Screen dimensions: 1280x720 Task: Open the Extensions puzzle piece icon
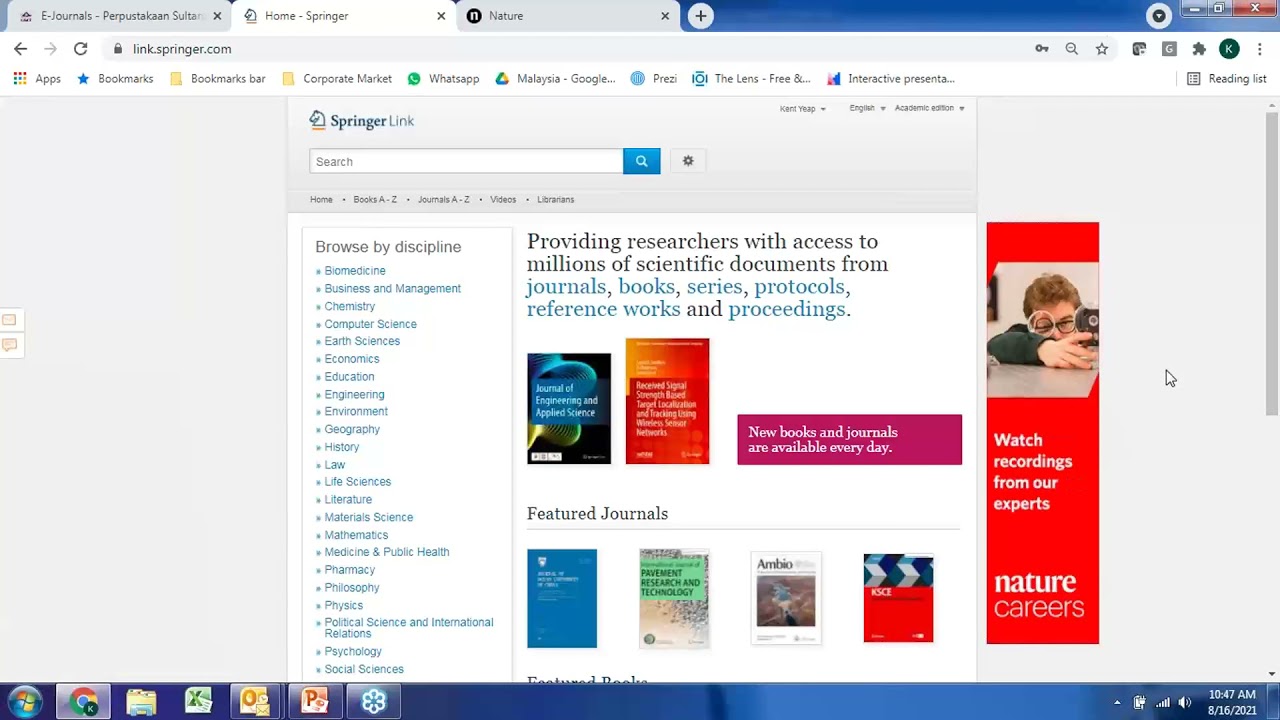[1199, 49]
